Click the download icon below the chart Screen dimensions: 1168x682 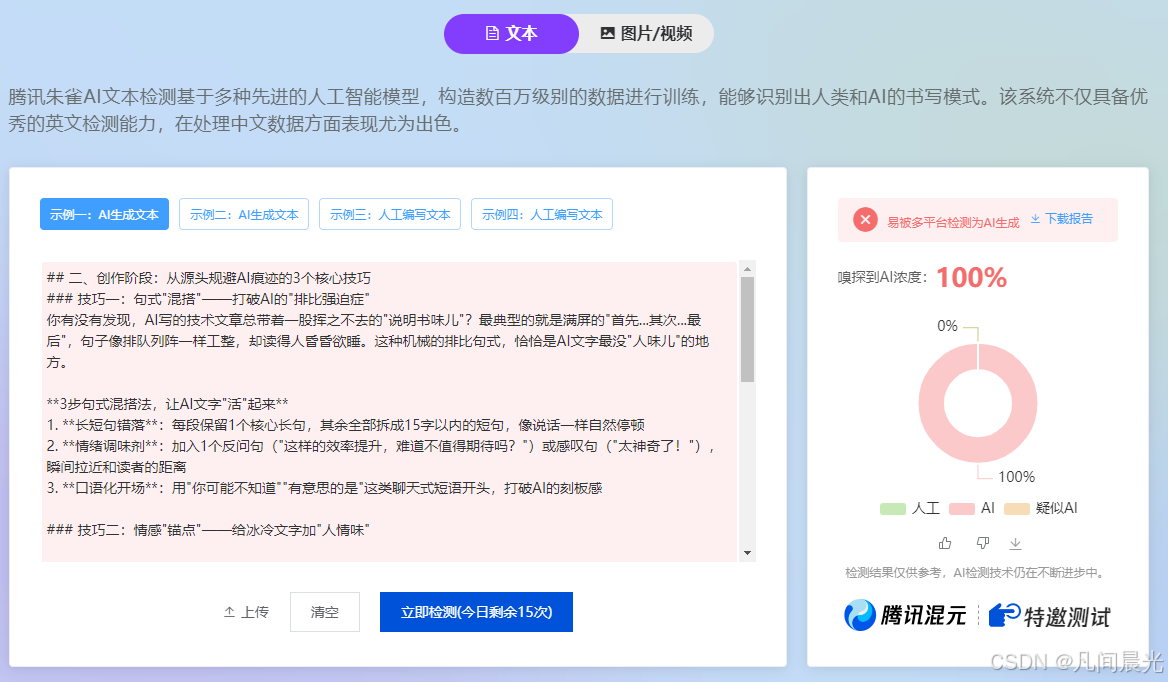[x=1015, y=544]
